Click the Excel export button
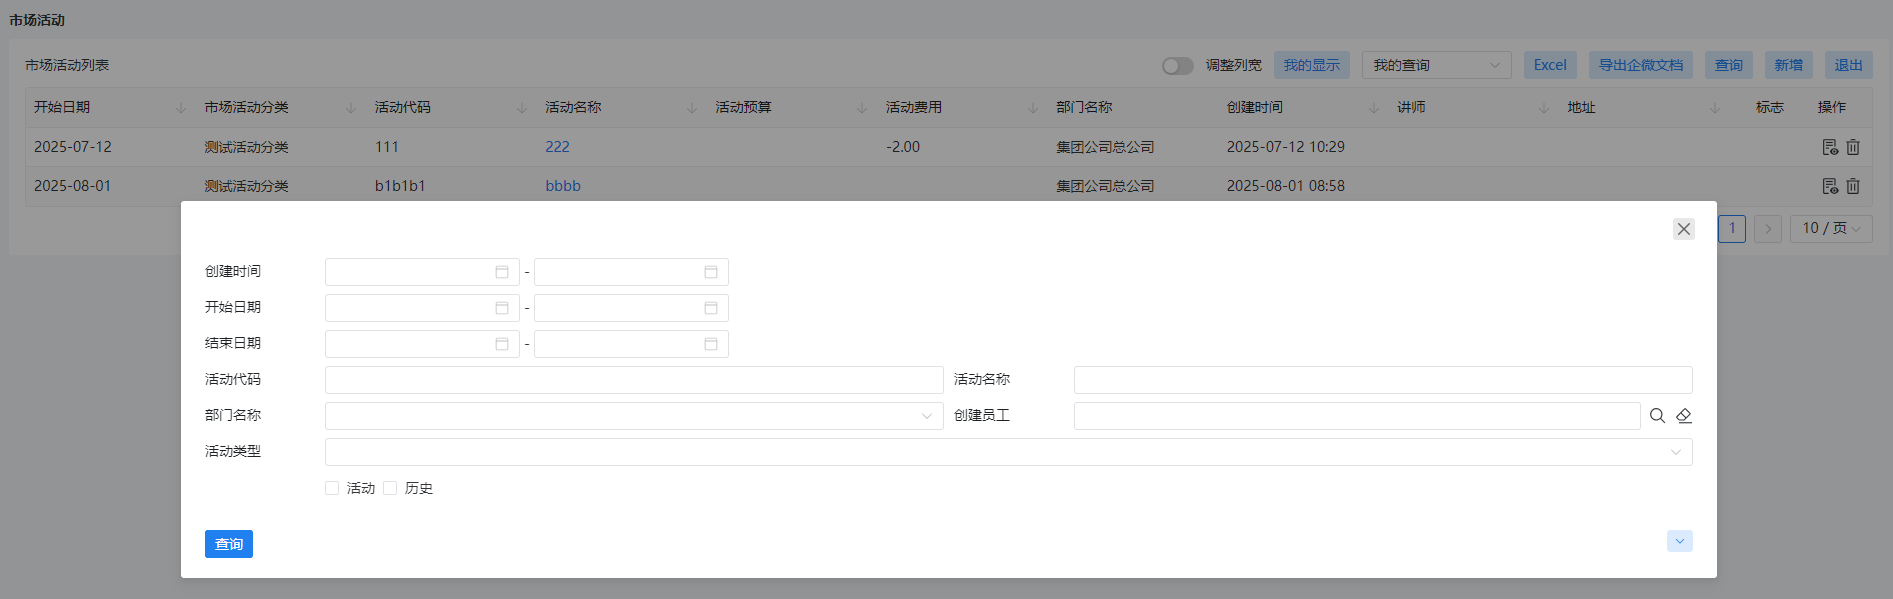Screen dimensions: 1893x599 [1550, 66]
